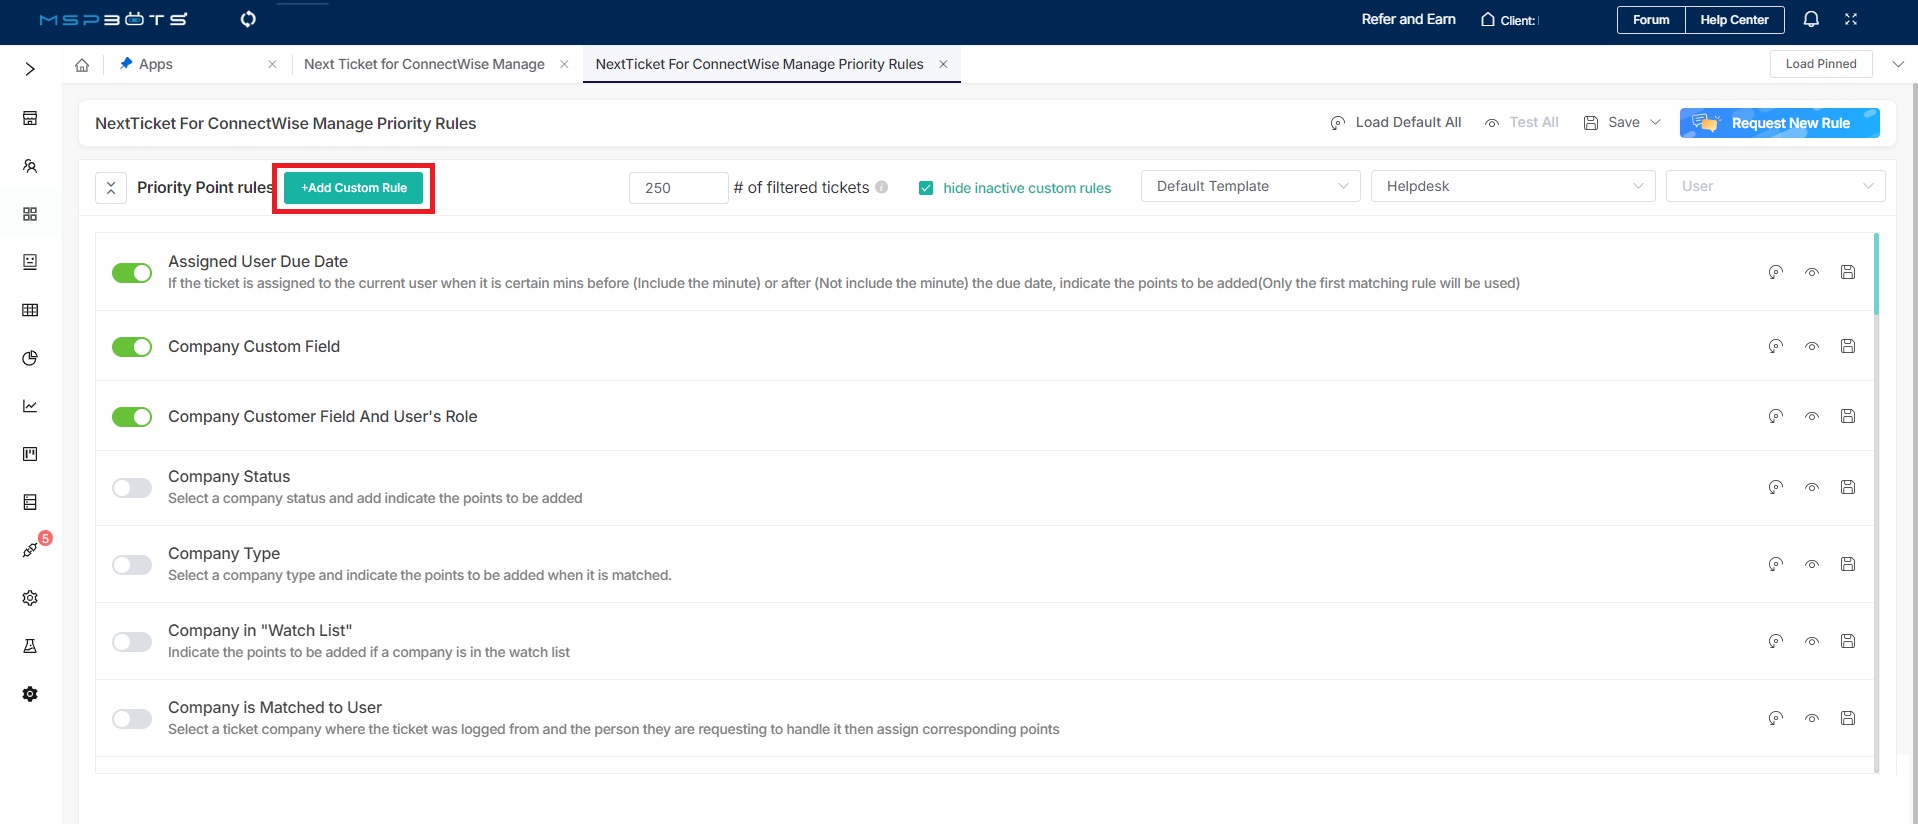Save Company Customer Field And User's Role rule

[1848, 416]
